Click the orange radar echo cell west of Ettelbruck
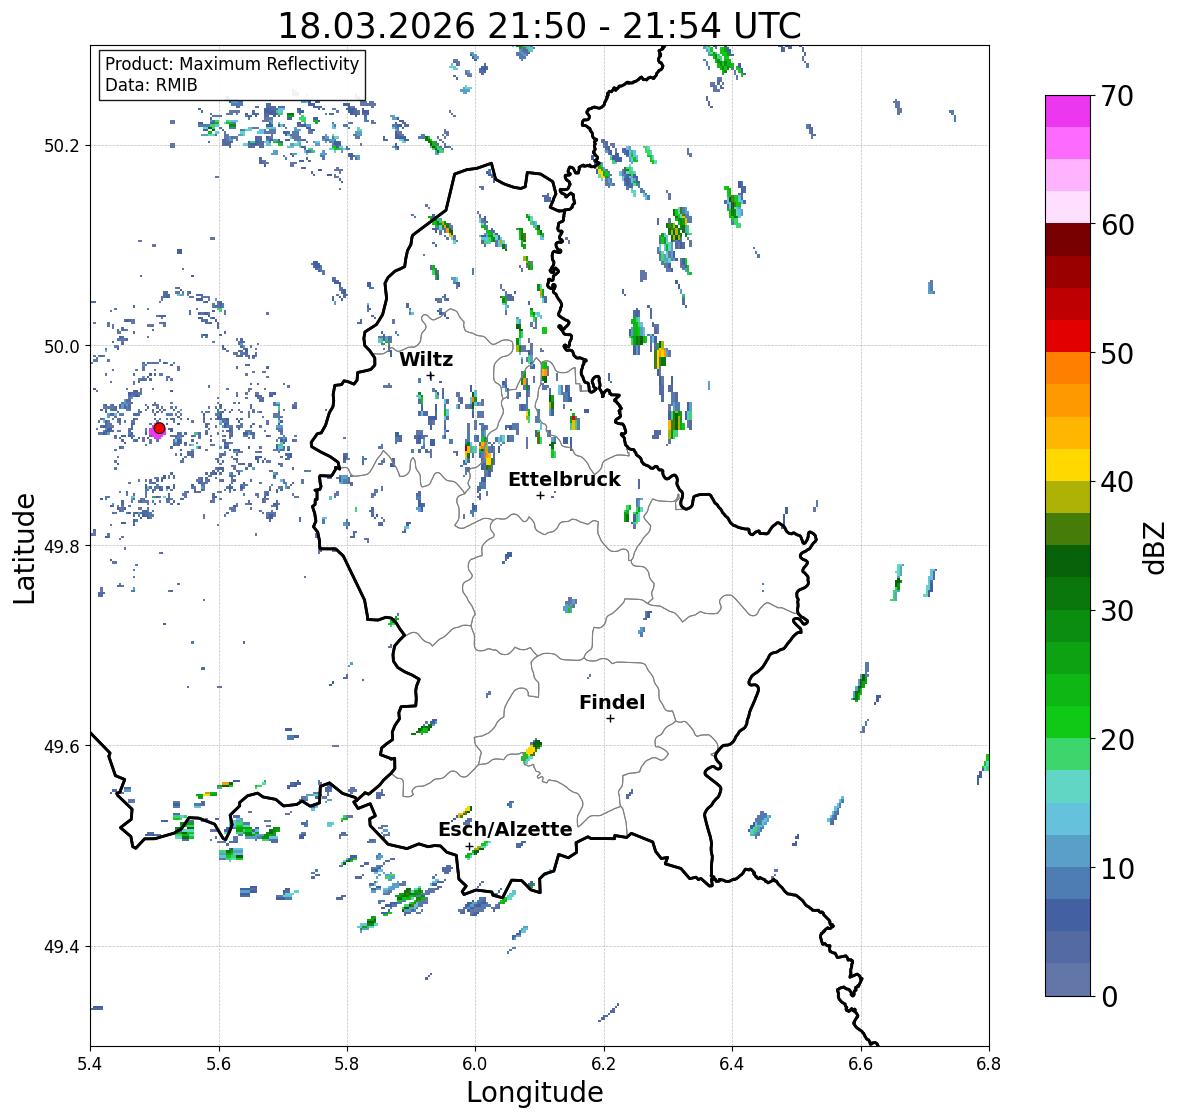1179x1117 pixels. coord(486,455)
